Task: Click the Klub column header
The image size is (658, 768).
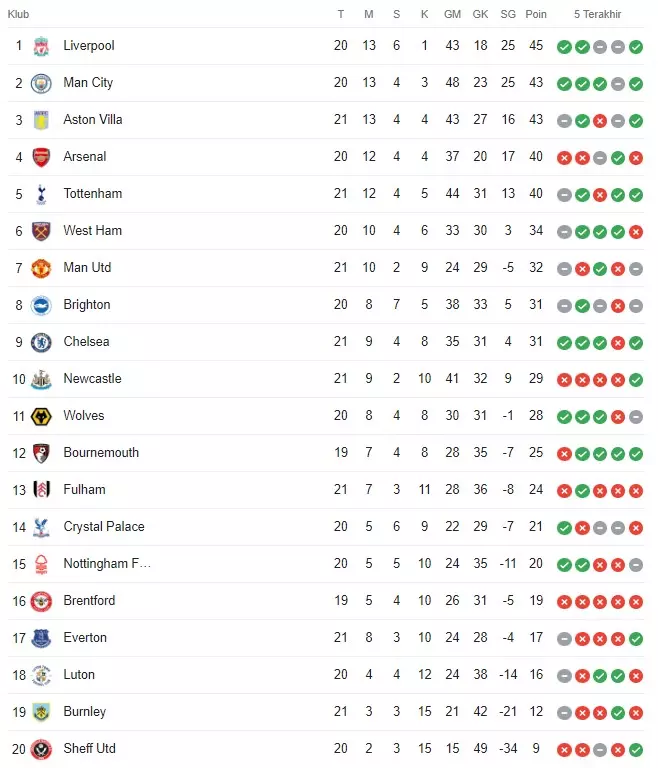Action: (19, 14)
